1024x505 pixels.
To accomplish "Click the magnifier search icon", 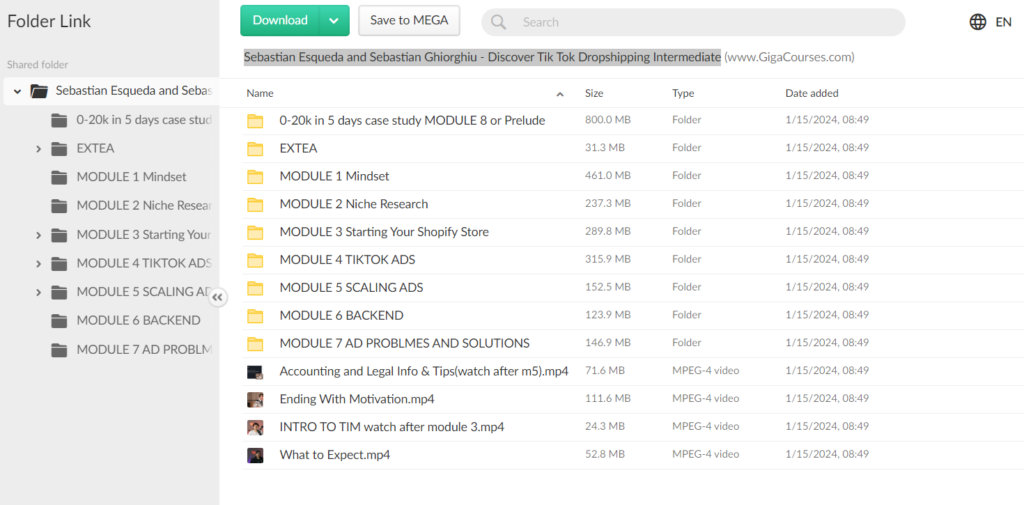I will [x=498, y=22].
